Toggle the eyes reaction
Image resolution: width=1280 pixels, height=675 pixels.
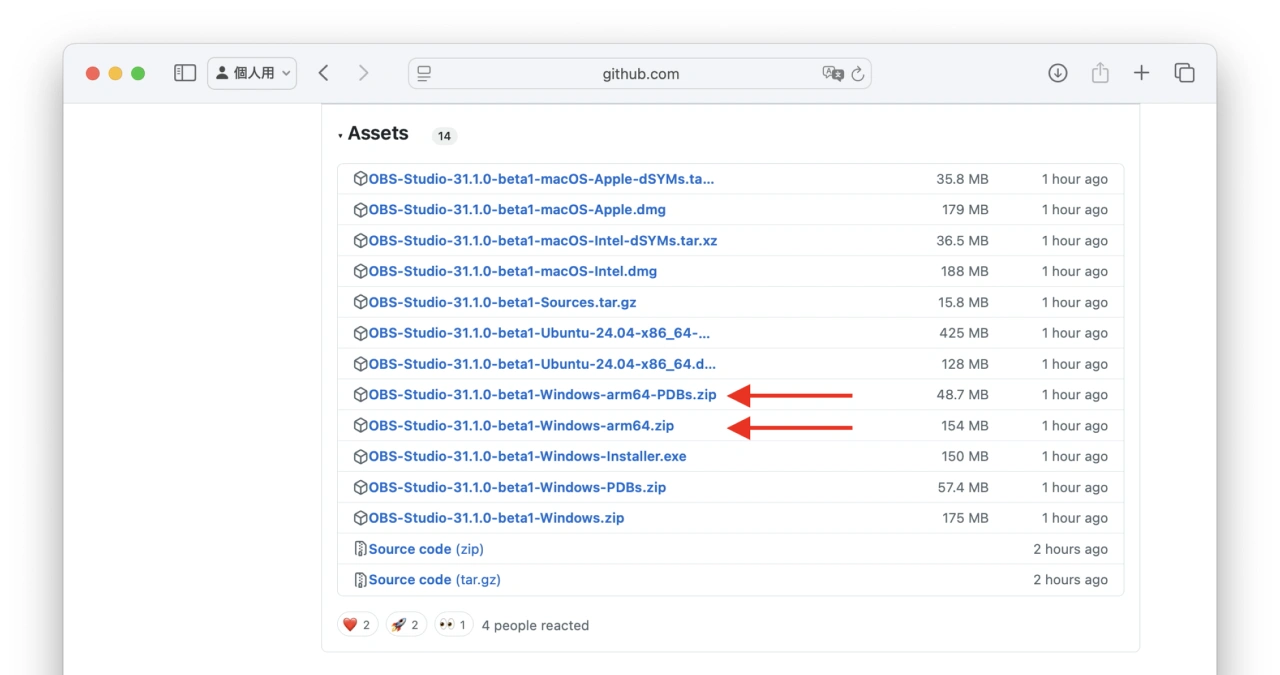pos(453,625)
